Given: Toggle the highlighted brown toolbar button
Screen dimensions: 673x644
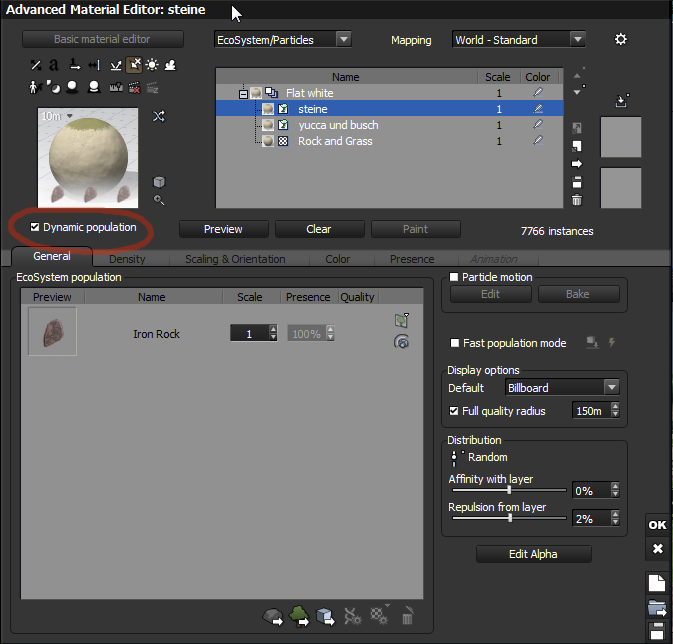Looking at the screenshot, I should point(134,65).
